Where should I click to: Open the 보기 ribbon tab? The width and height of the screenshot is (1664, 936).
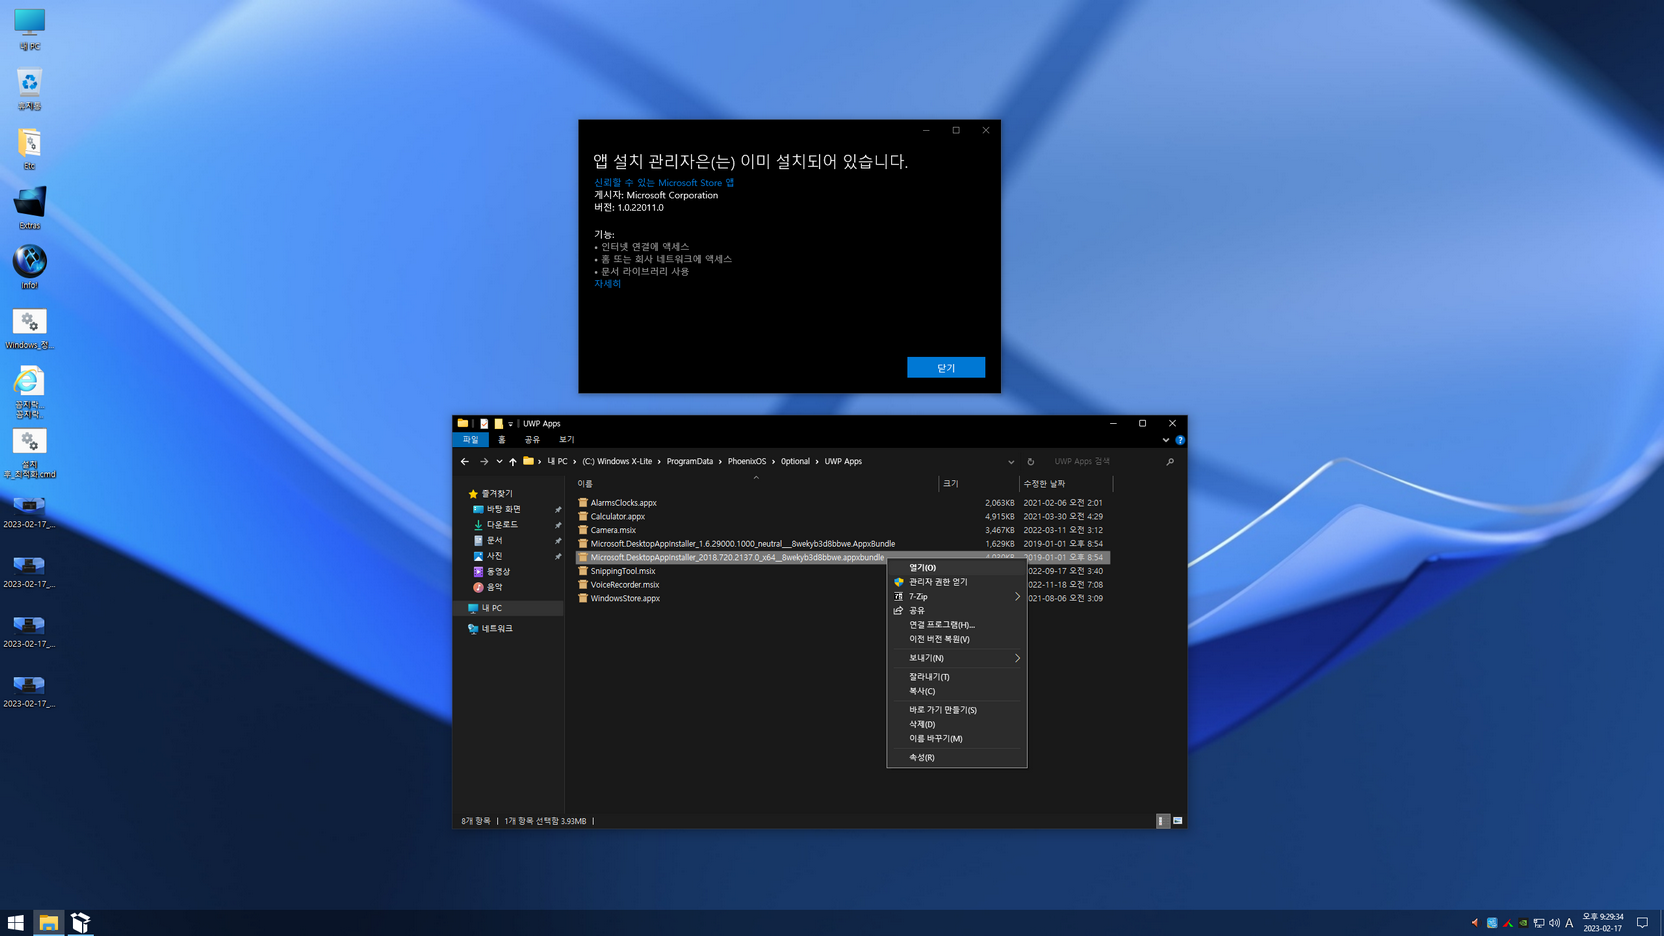567,440
